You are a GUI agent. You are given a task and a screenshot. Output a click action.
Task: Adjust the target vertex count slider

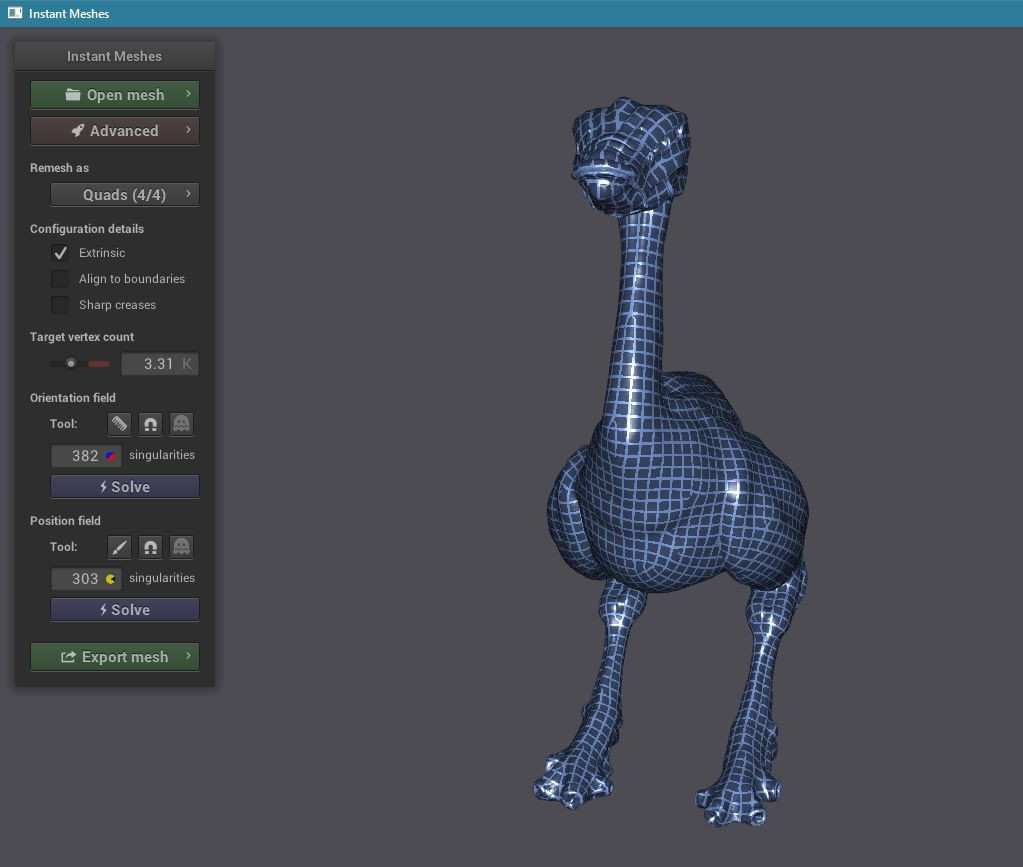[80, 363]
